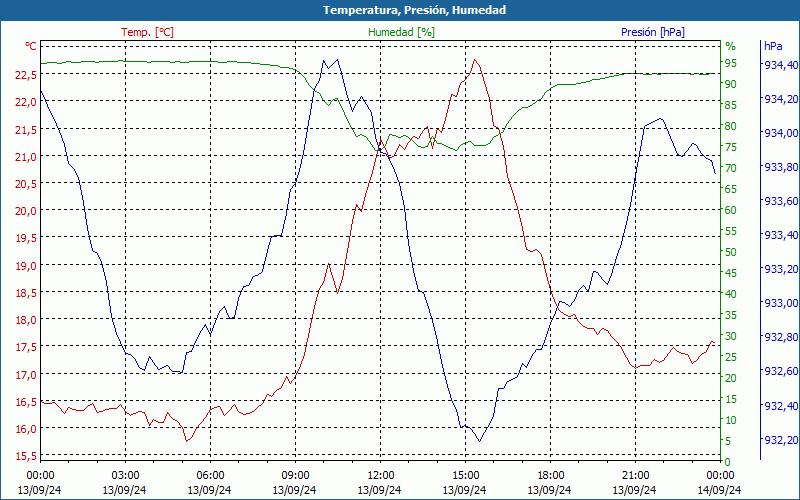Screen dimensions: 800x500
Task: Click the 15,5 temperature axis value
Action: tap(26, 456)
